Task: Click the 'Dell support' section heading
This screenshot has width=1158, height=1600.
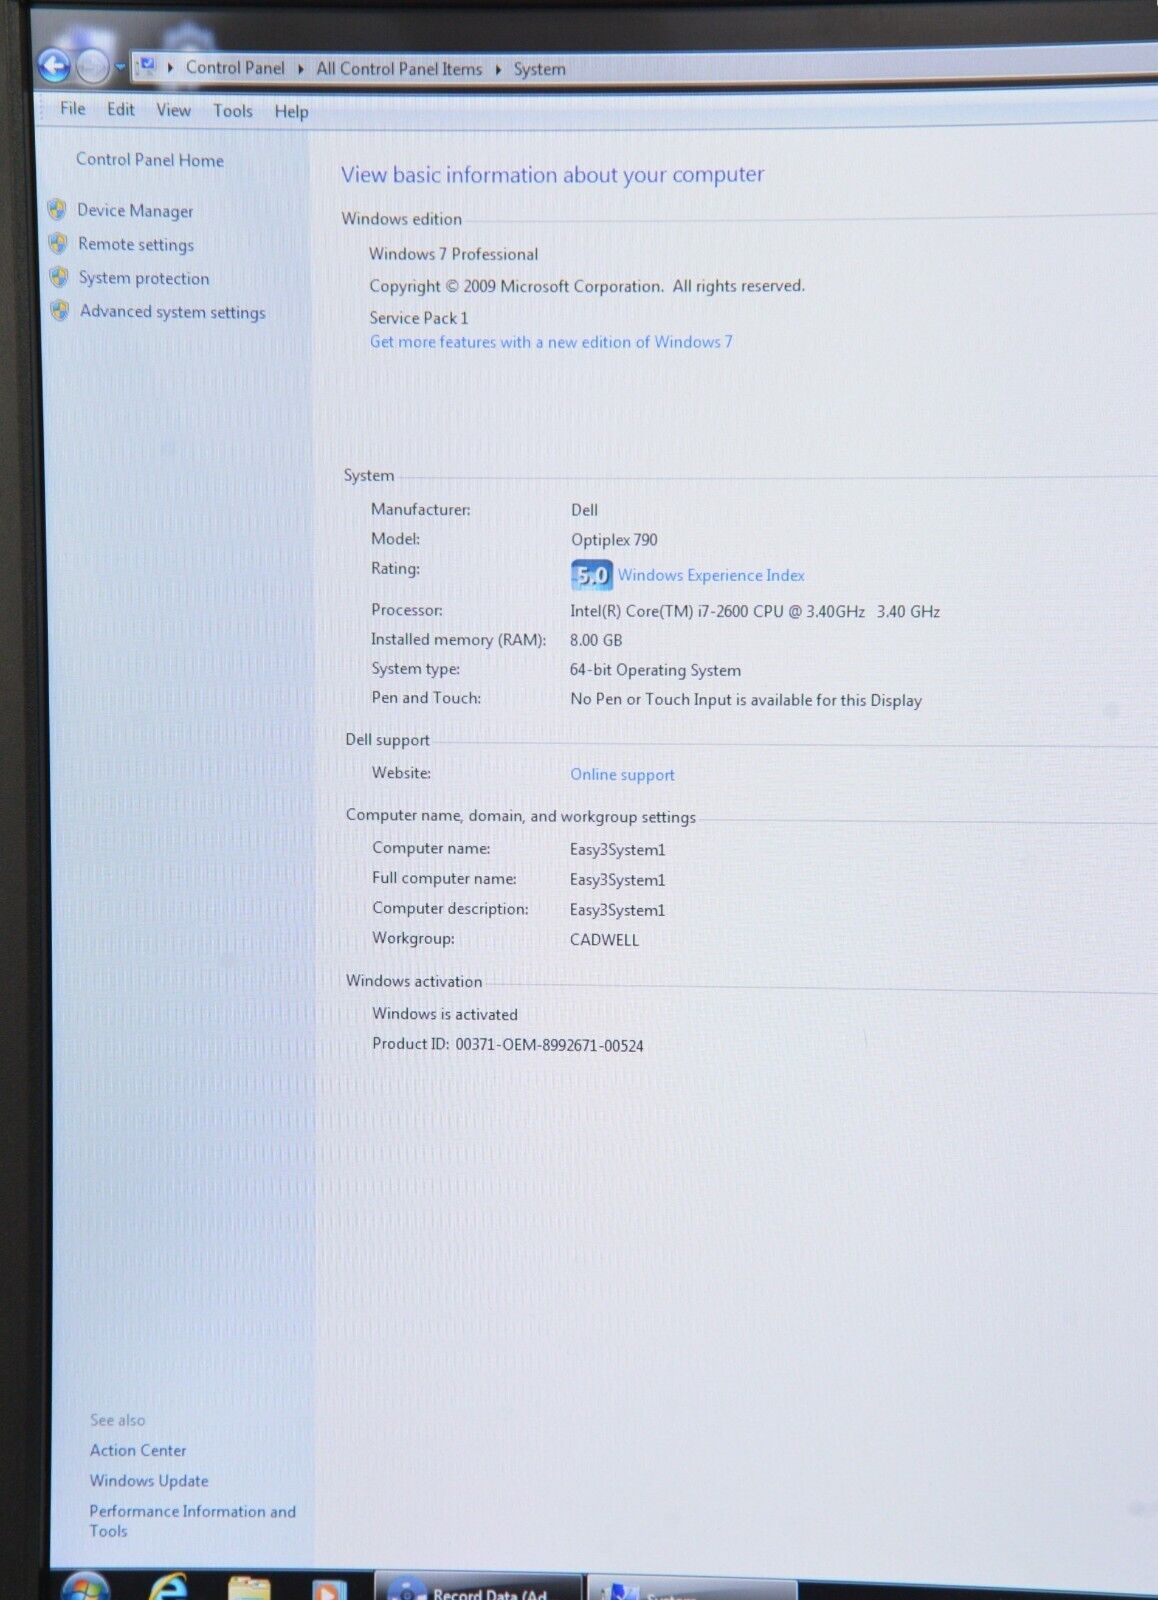Action: [387, 740]
